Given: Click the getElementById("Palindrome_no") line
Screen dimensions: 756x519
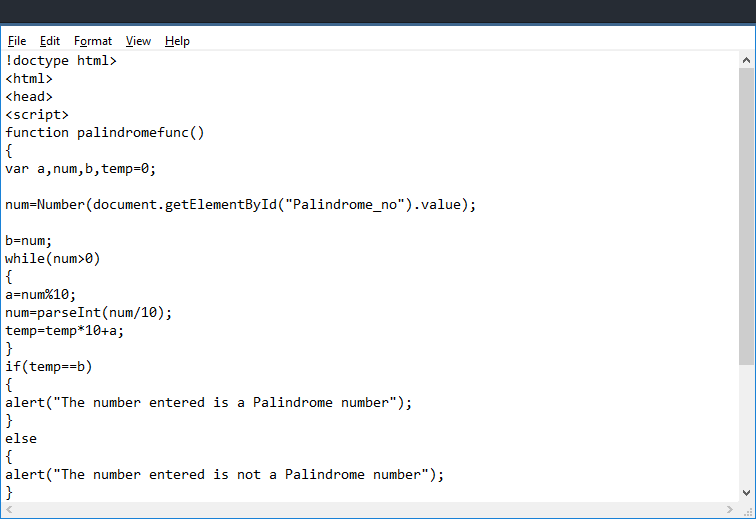Looking at the screenshot, I should (x=241, y=205).
